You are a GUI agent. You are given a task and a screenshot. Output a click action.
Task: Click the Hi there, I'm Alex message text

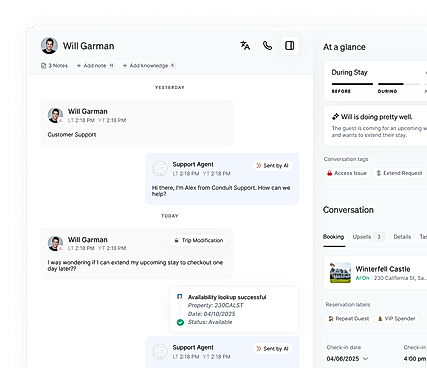click(221, 191)
